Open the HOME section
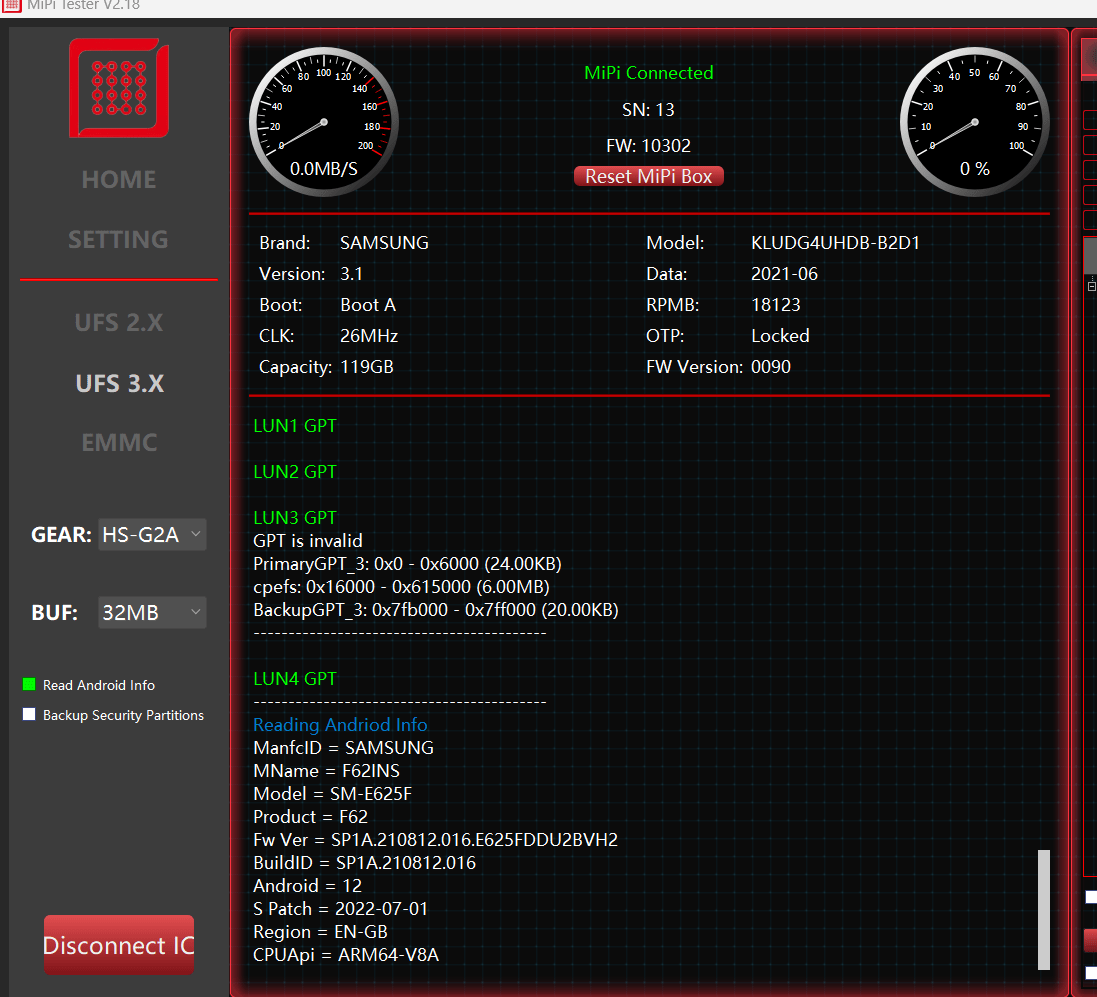Image resolution: width=1097 pixels, height=997 pixels. (119, 180)
